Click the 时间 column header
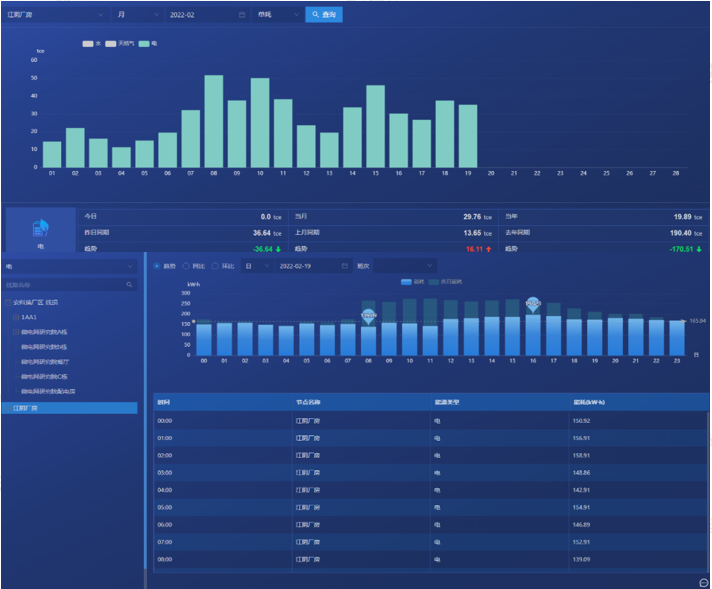712x589 pixels. click(x=164, y=401)
